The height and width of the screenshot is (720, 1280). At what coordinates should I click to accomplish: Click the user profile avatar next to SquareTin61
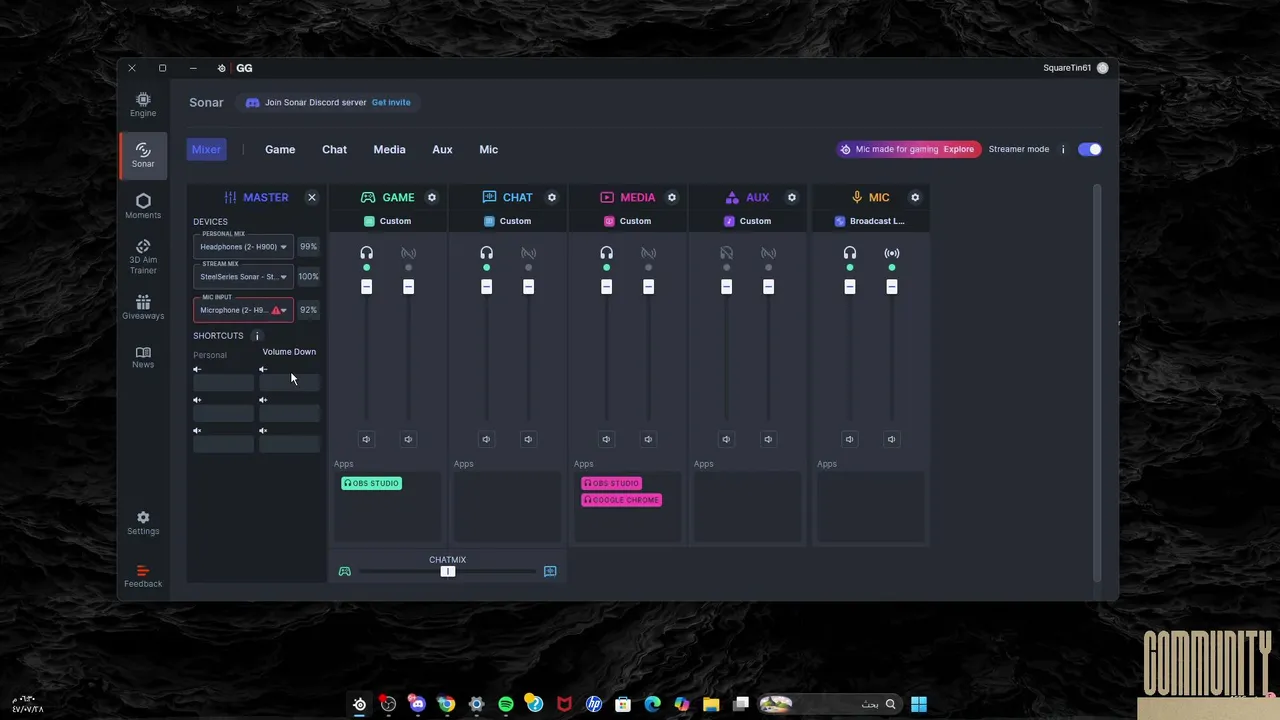pos(1103,68)
